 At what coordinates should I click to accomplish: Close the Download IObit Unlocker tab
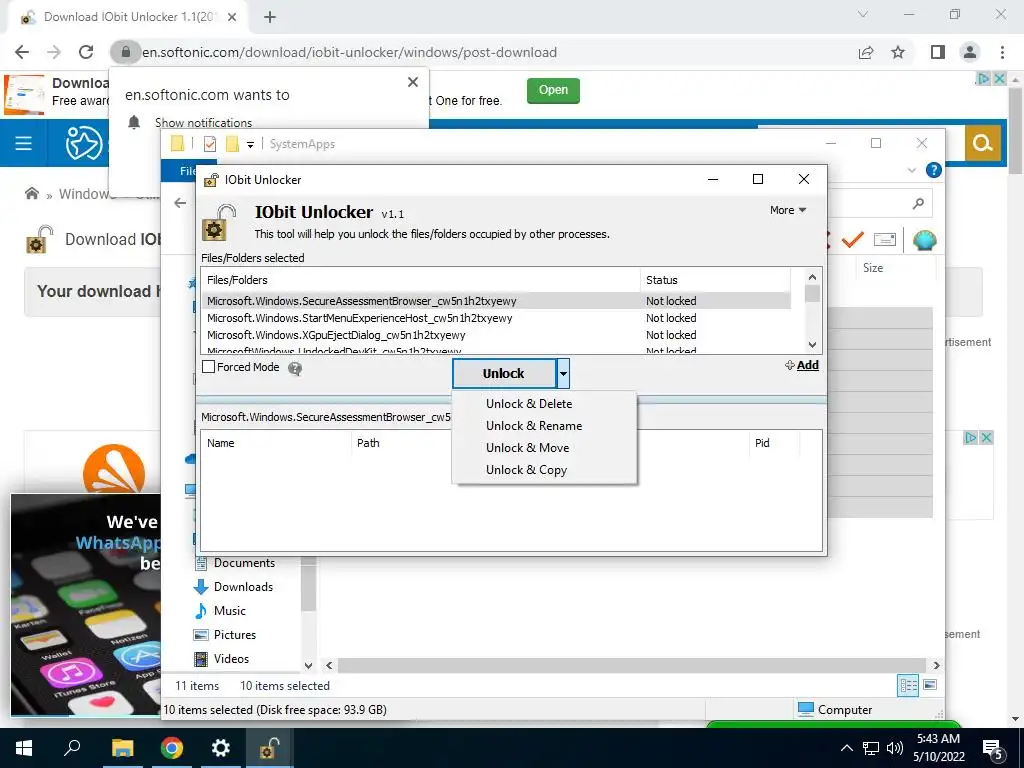(232, 18)
